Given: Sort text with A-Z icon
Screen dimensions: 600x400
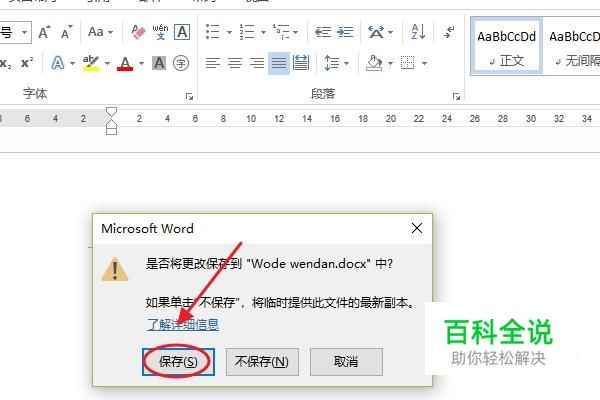Looking at the screenshot, I should click(418, 32).
